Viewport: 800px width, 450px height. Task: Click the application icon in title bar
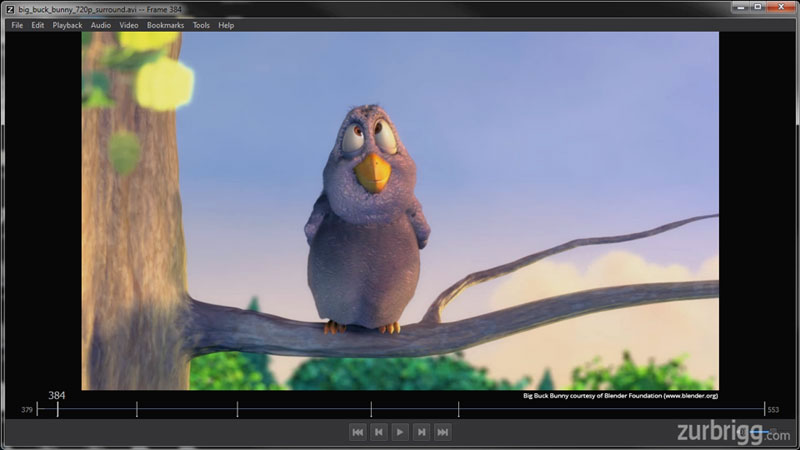(x=10, y=9)
